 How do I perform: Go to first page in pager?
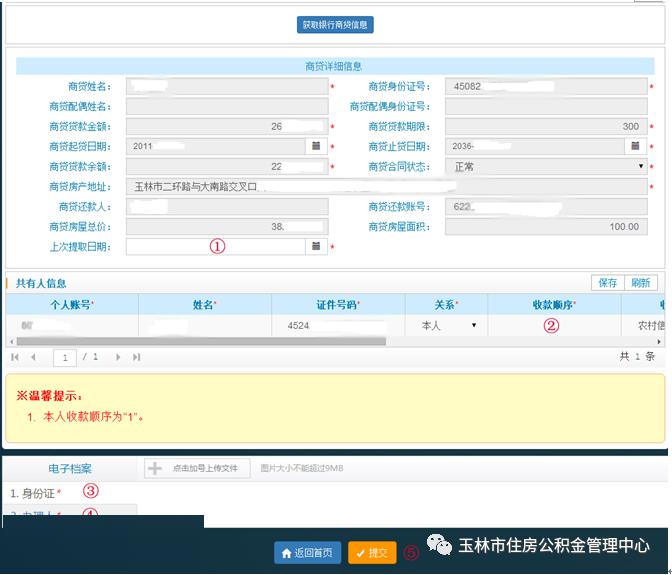(15, 357)
